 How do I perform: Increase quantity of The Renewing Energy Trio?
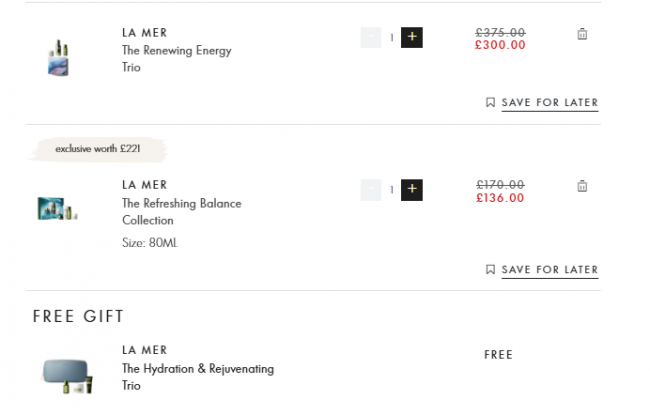[x=412, y=38]
